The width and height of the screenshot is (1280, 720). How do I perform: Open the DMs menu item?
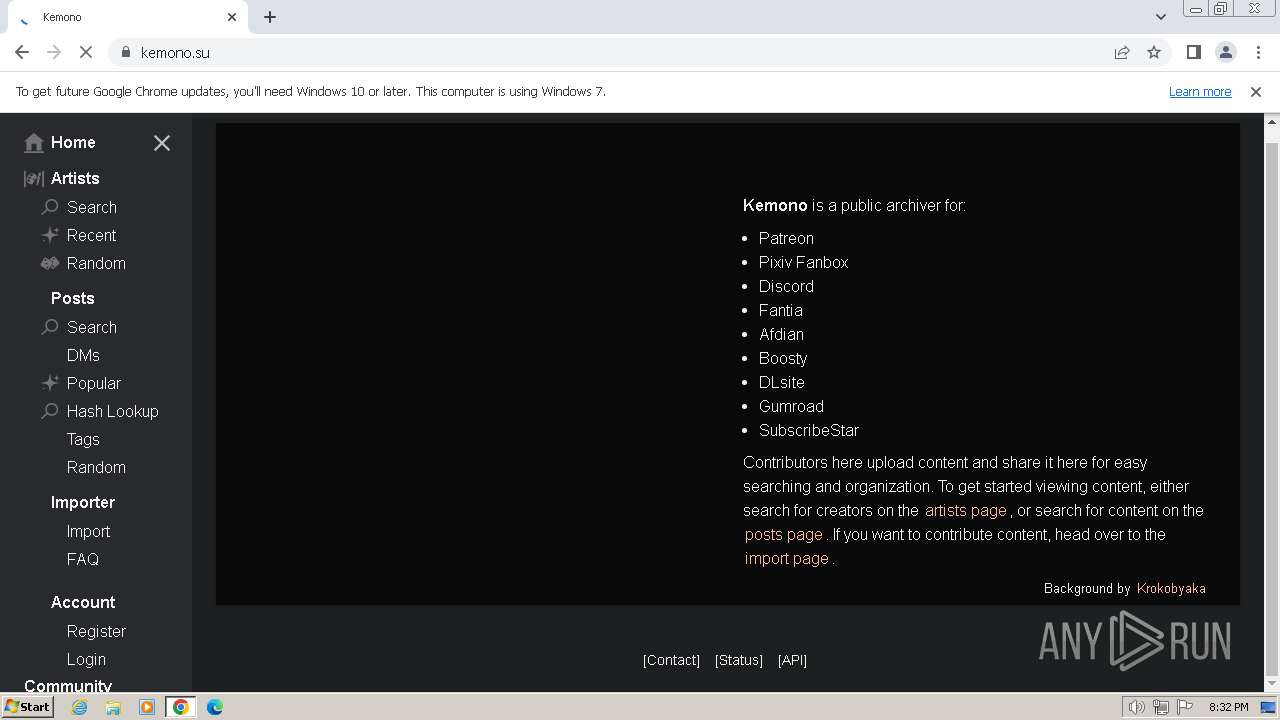pos(83,355)
